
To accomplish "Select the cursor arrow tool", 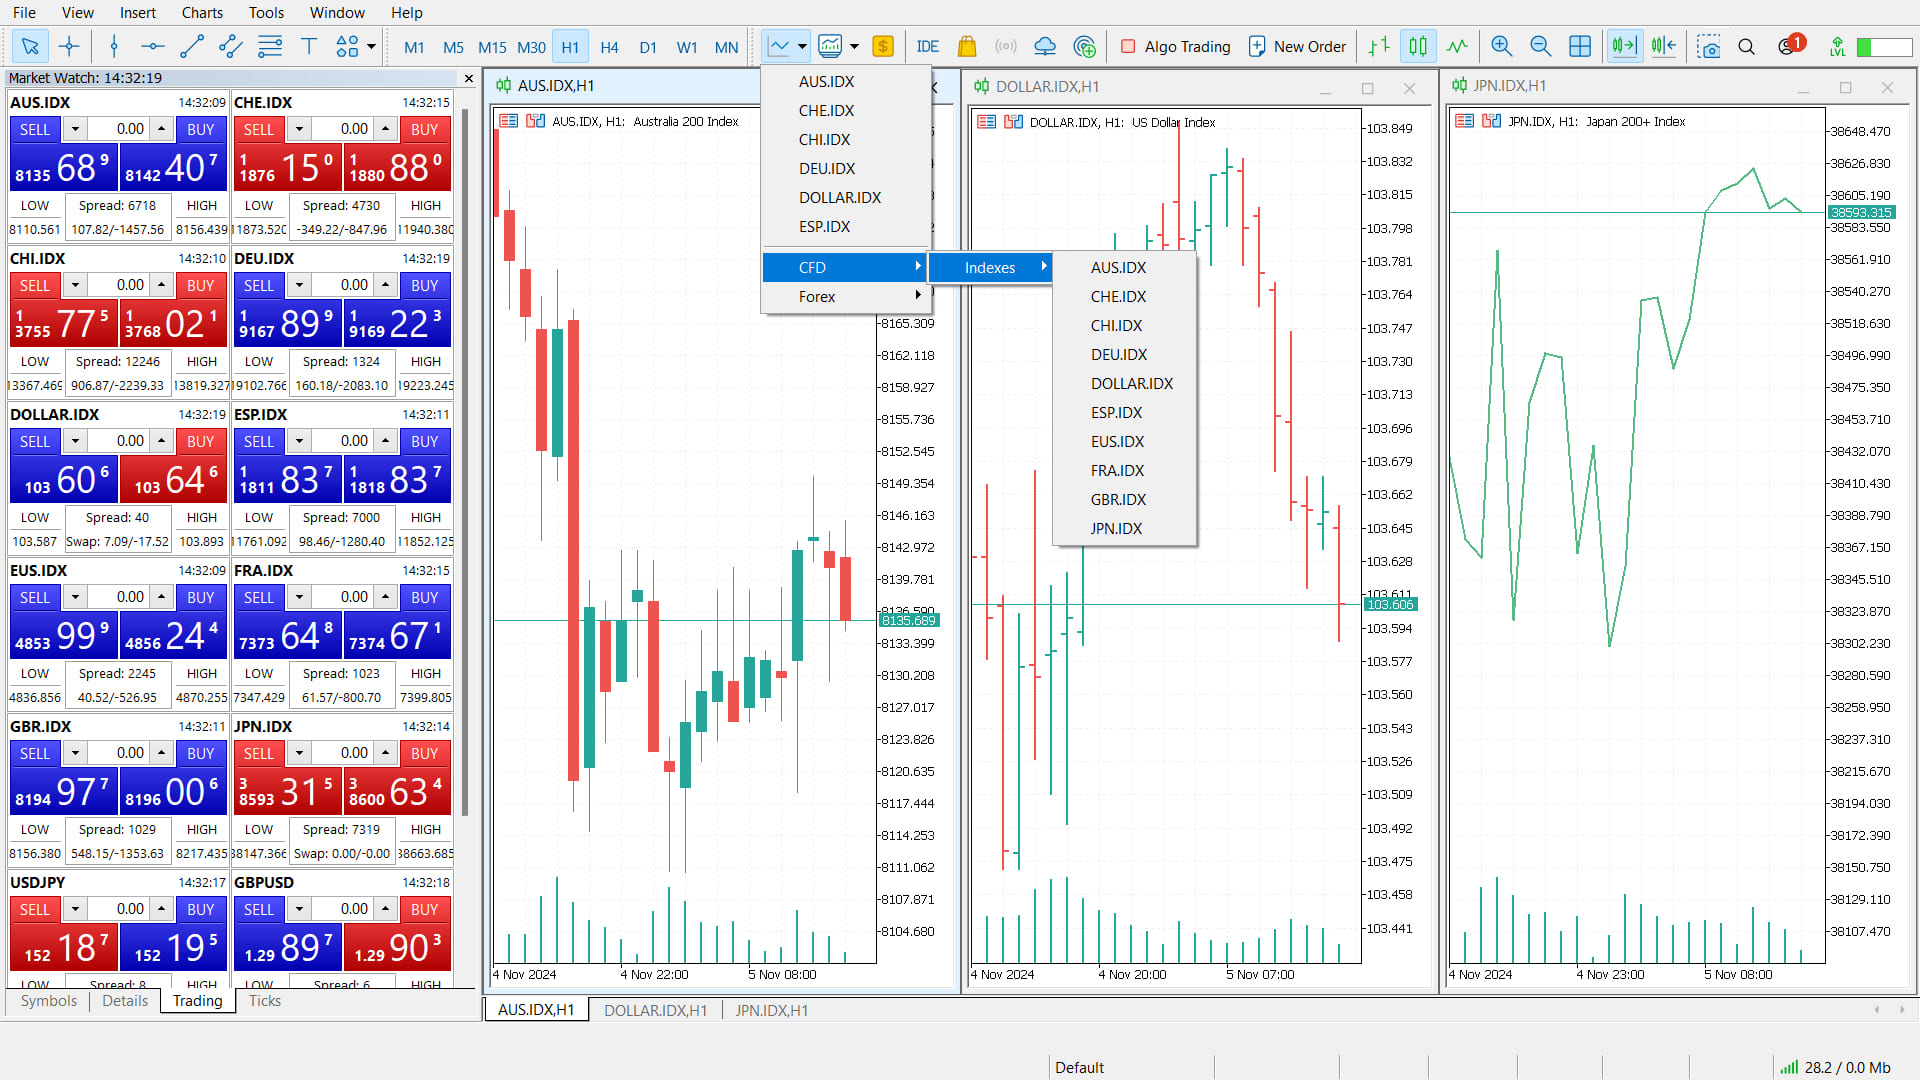I will click(30, 46).
